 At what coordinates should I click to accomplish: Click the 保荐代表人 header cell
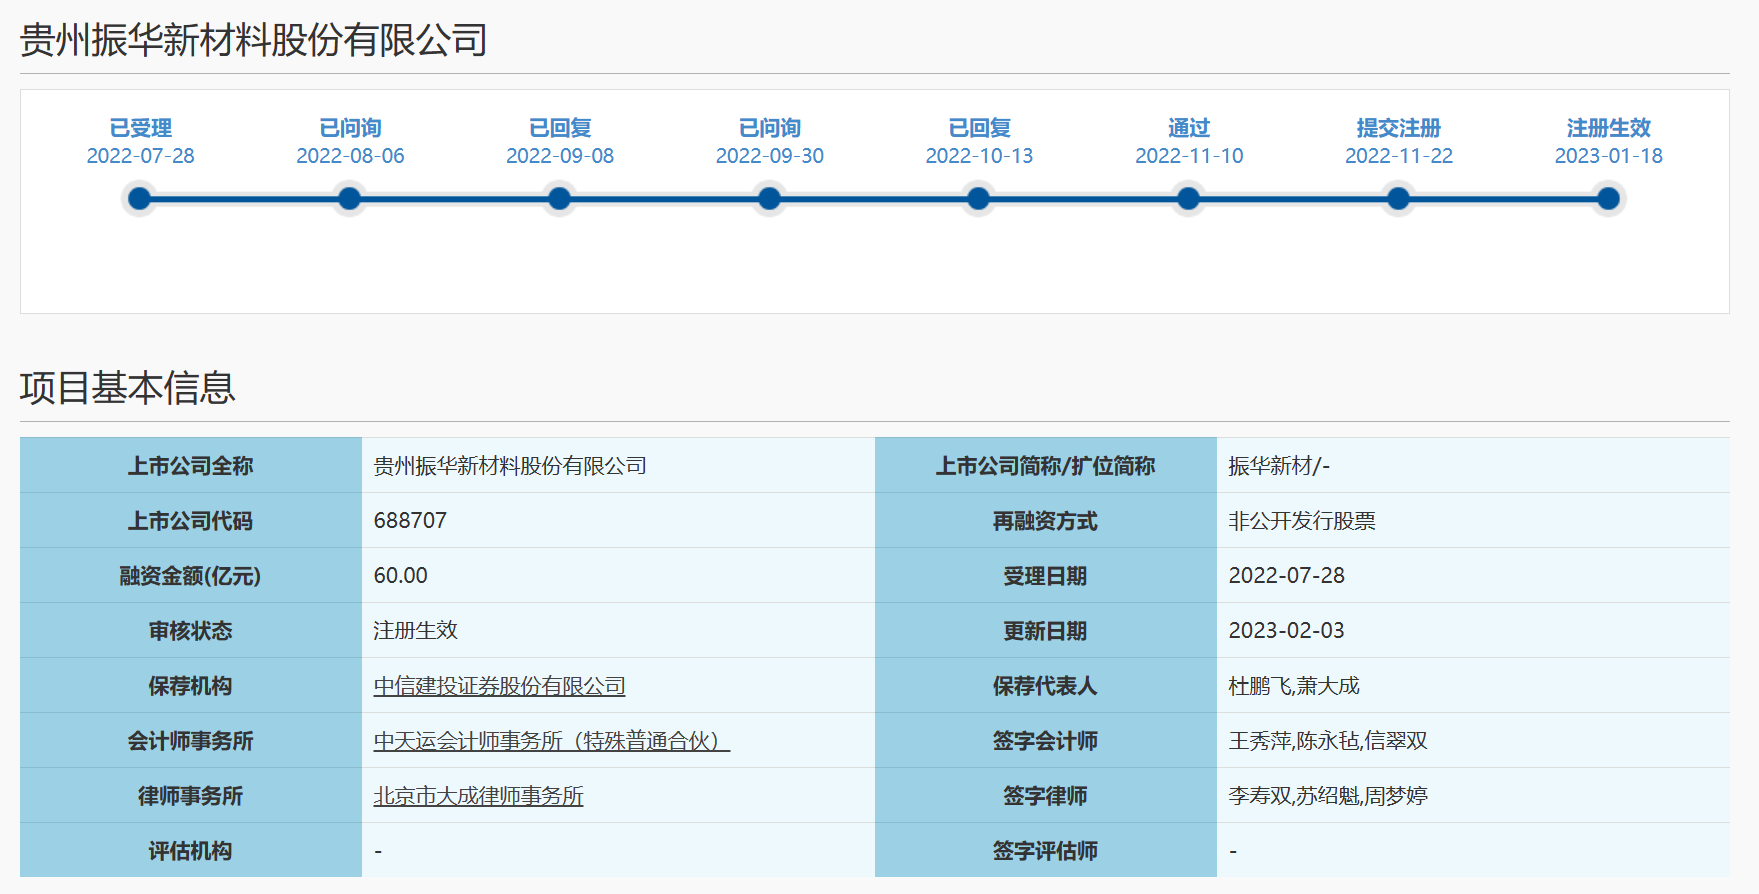click(1046, 686)
